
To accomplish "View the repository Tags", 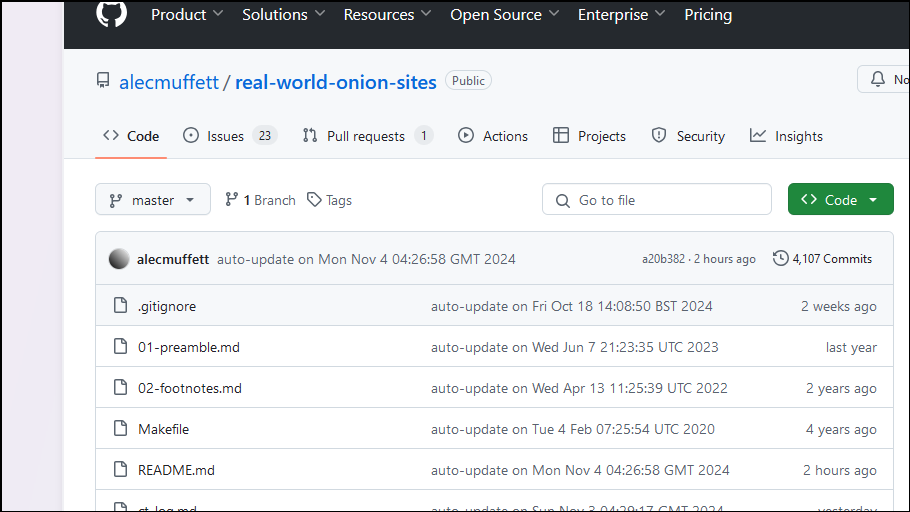I will [x=330, y=200].
